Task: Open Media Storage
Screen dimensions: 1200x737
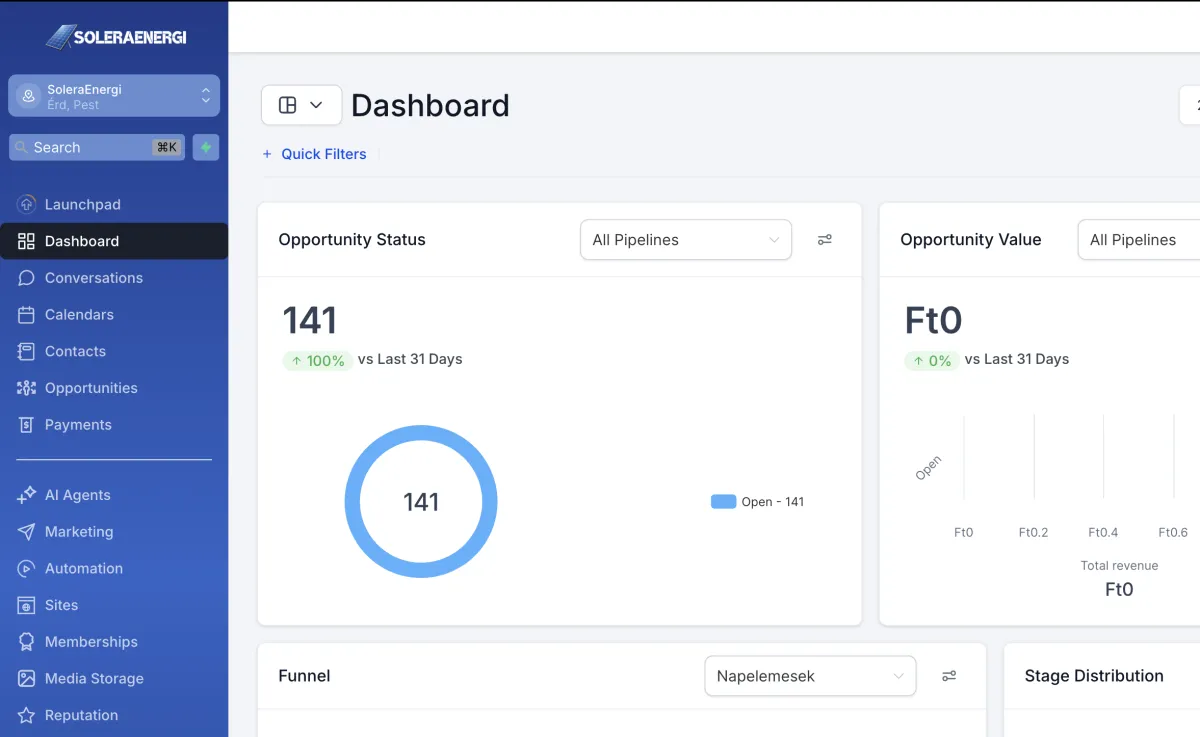Action: point(114,678)
